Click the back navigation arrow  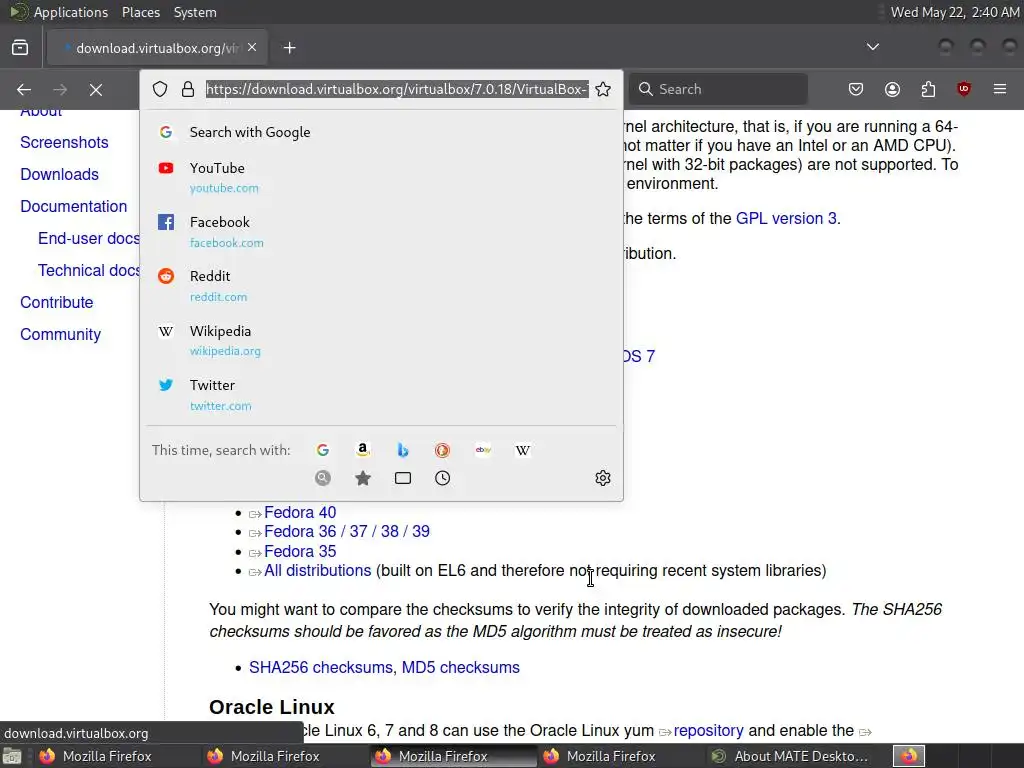tap(24, 89)
